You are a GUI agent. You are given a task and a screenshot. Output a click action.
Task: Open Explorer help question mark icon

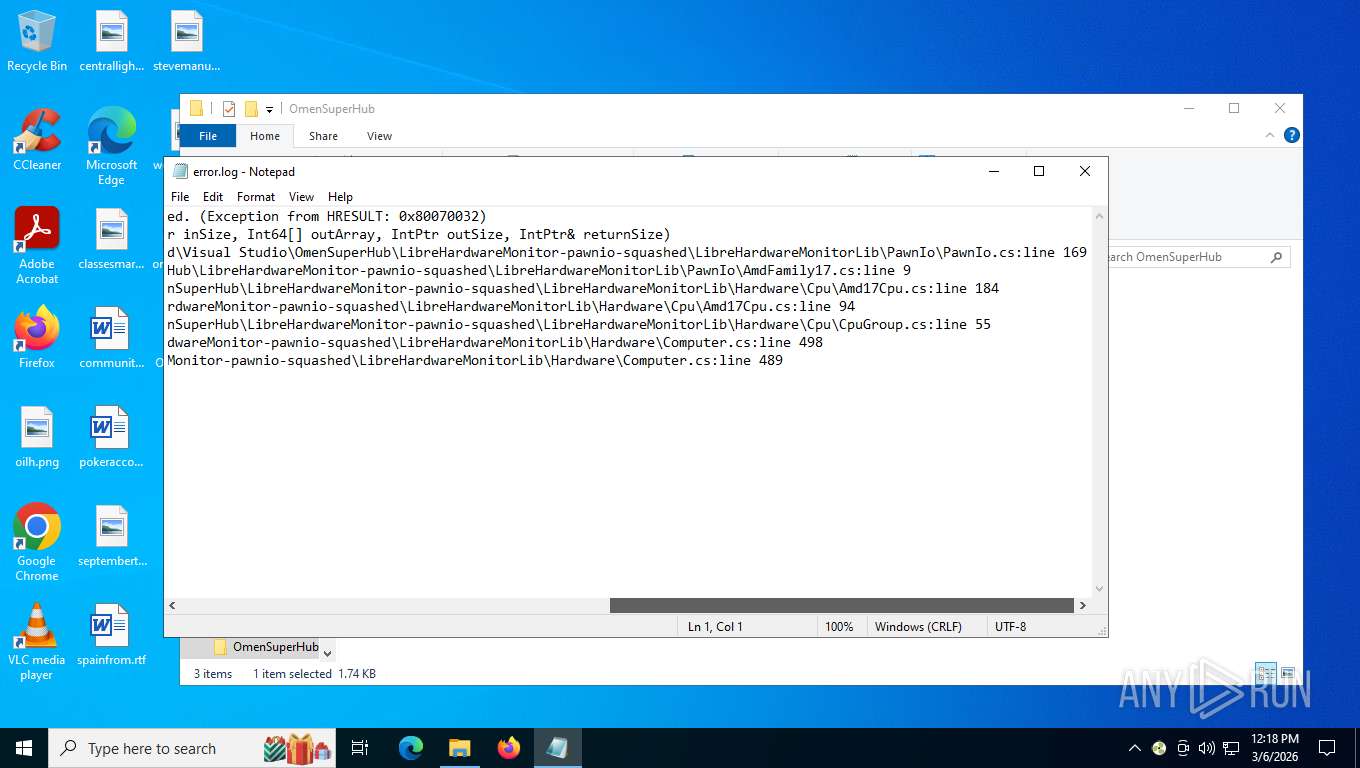click(1292, 135)
